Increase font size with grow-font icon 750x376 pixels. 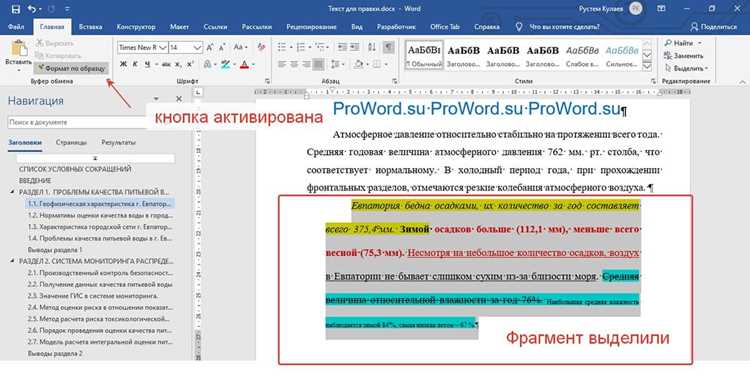point(210,47)
